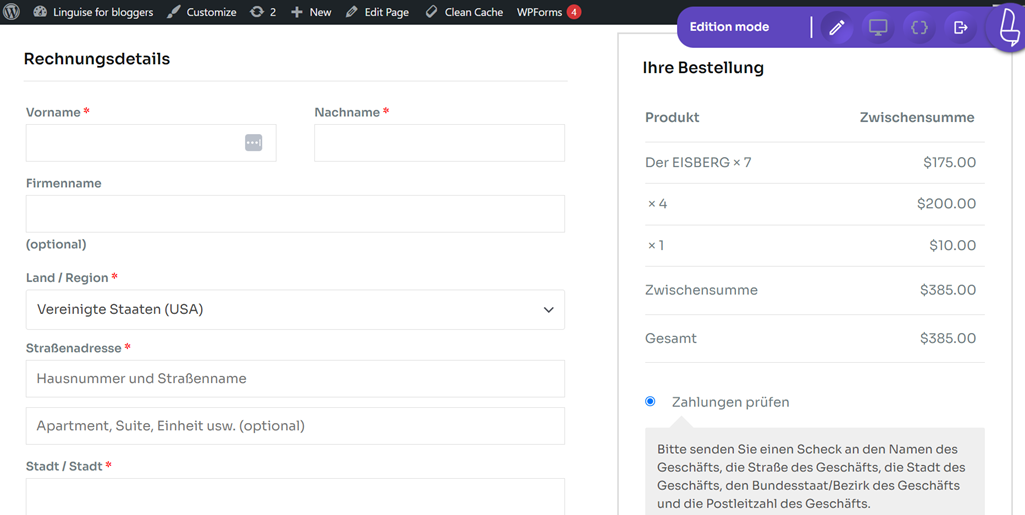The height and width of the screenshot is (515, 1025).
Task: Click the $200.00 amount
Action: (x=946, y=204)
